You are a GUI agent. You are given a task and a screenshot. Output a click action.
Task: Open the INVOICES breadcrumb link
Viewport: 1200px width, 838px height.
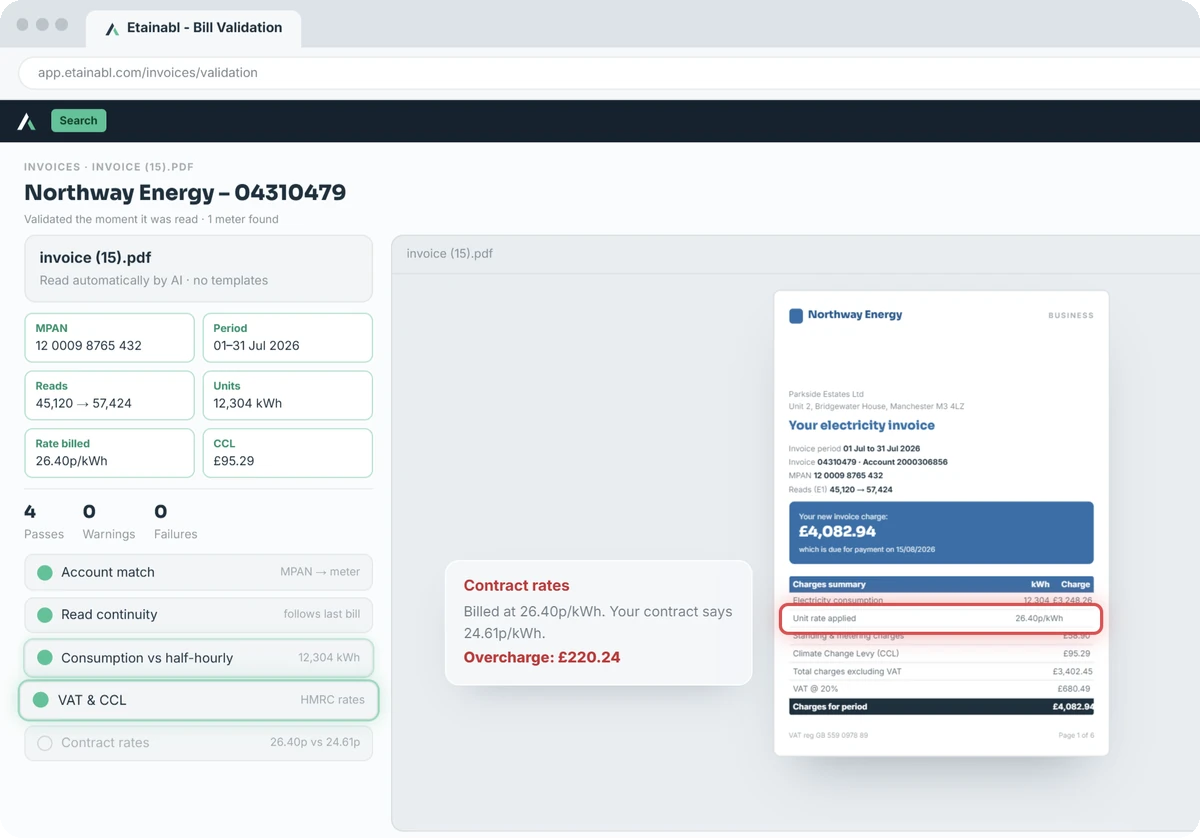(52, 167)
